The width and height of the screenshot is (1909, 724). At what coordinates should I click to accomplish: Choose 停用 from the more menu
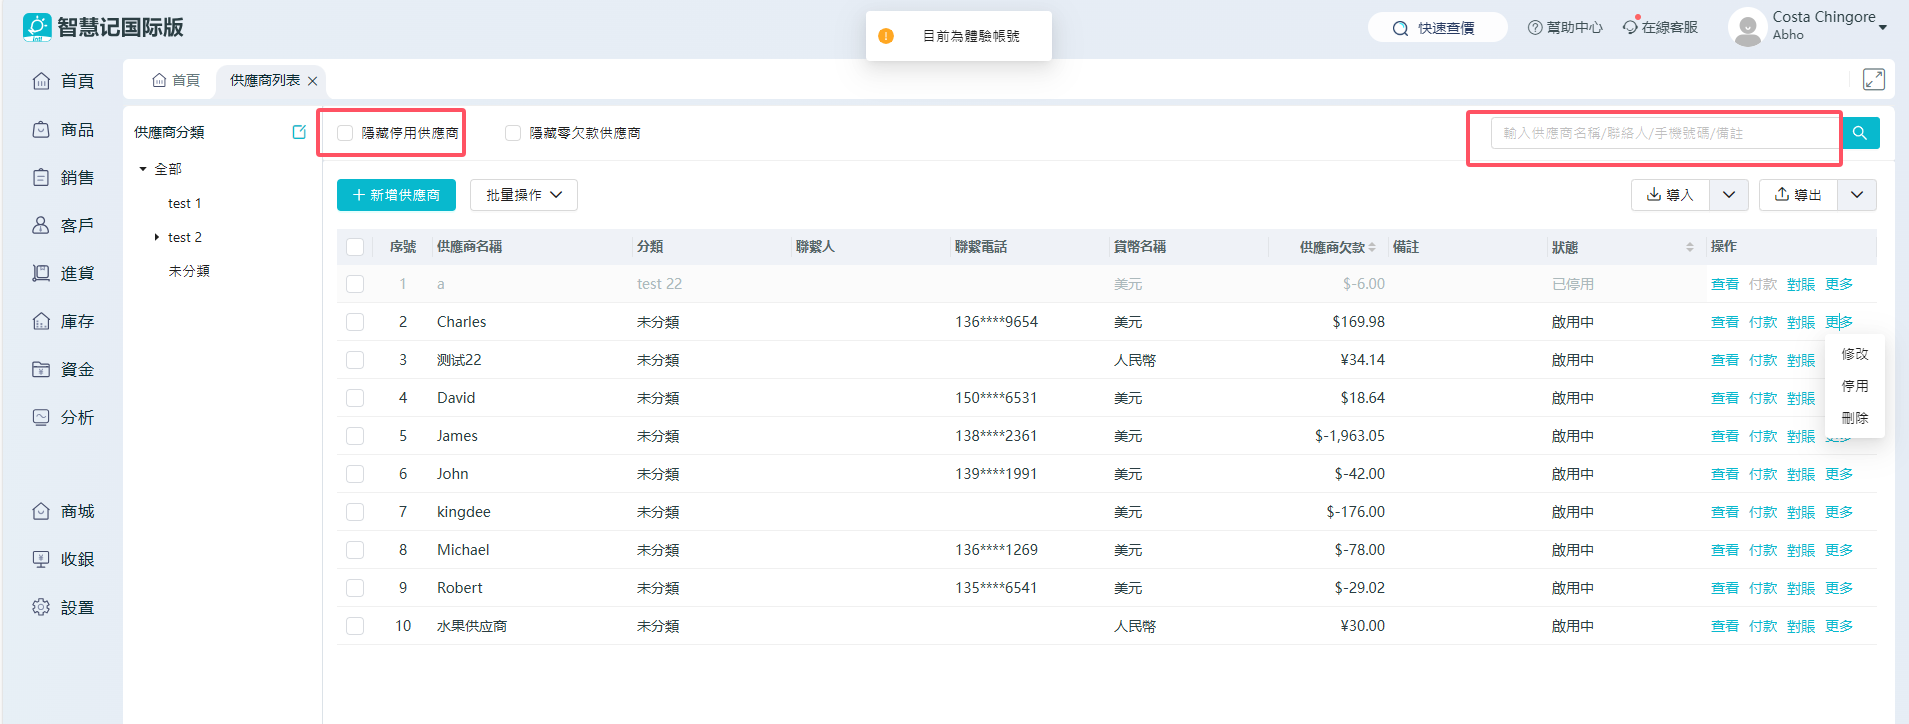click(x=1855, y=386)
